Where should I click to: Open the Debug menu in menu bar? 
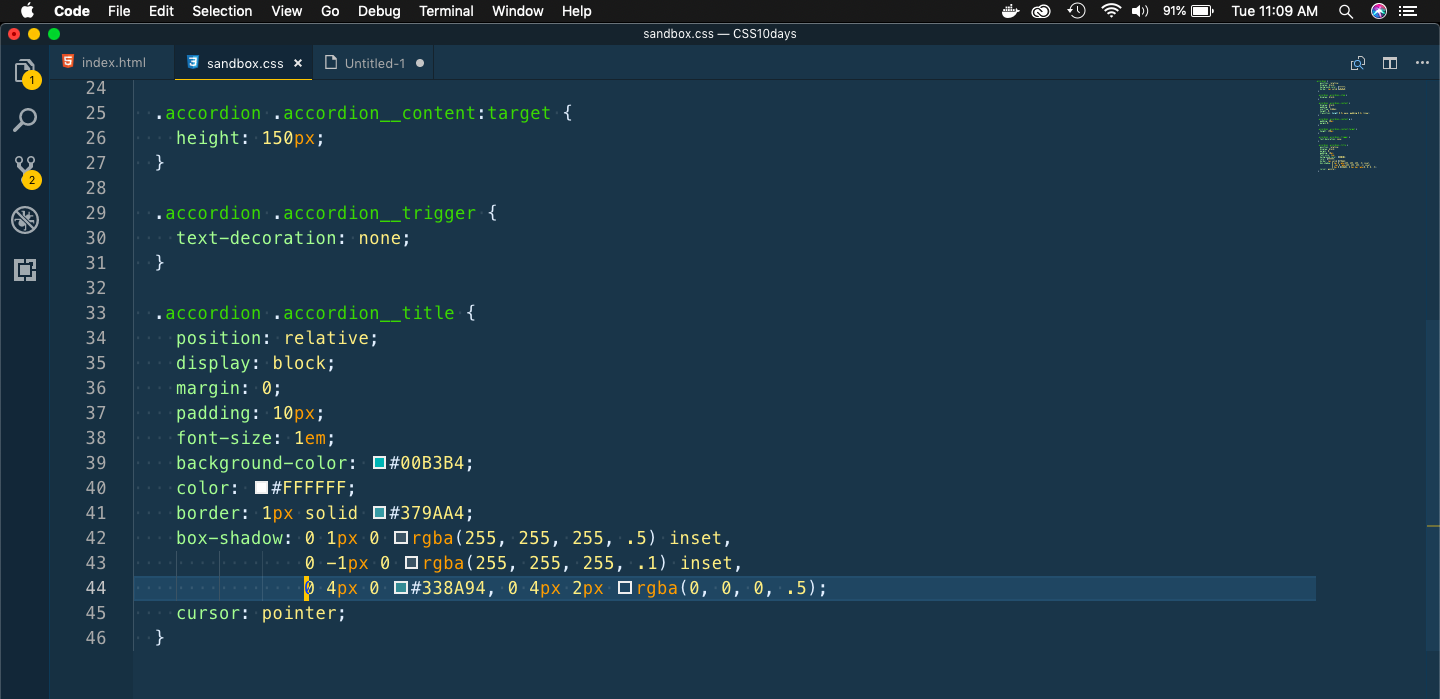(x=379, y=11)
